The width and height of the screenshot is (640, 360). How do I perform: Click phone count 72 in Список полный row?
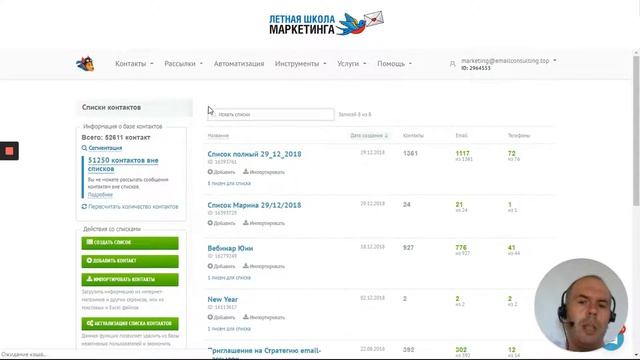coord(511,153)
